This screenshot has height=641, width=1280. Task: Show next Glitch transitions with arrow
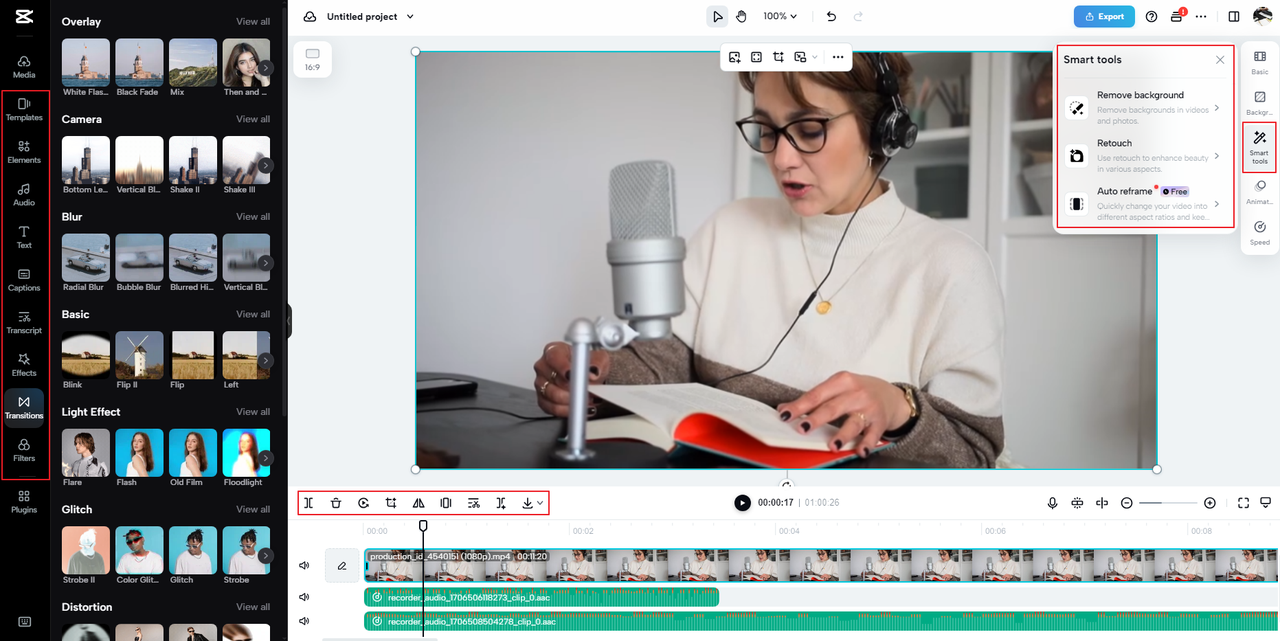(265, 555)
